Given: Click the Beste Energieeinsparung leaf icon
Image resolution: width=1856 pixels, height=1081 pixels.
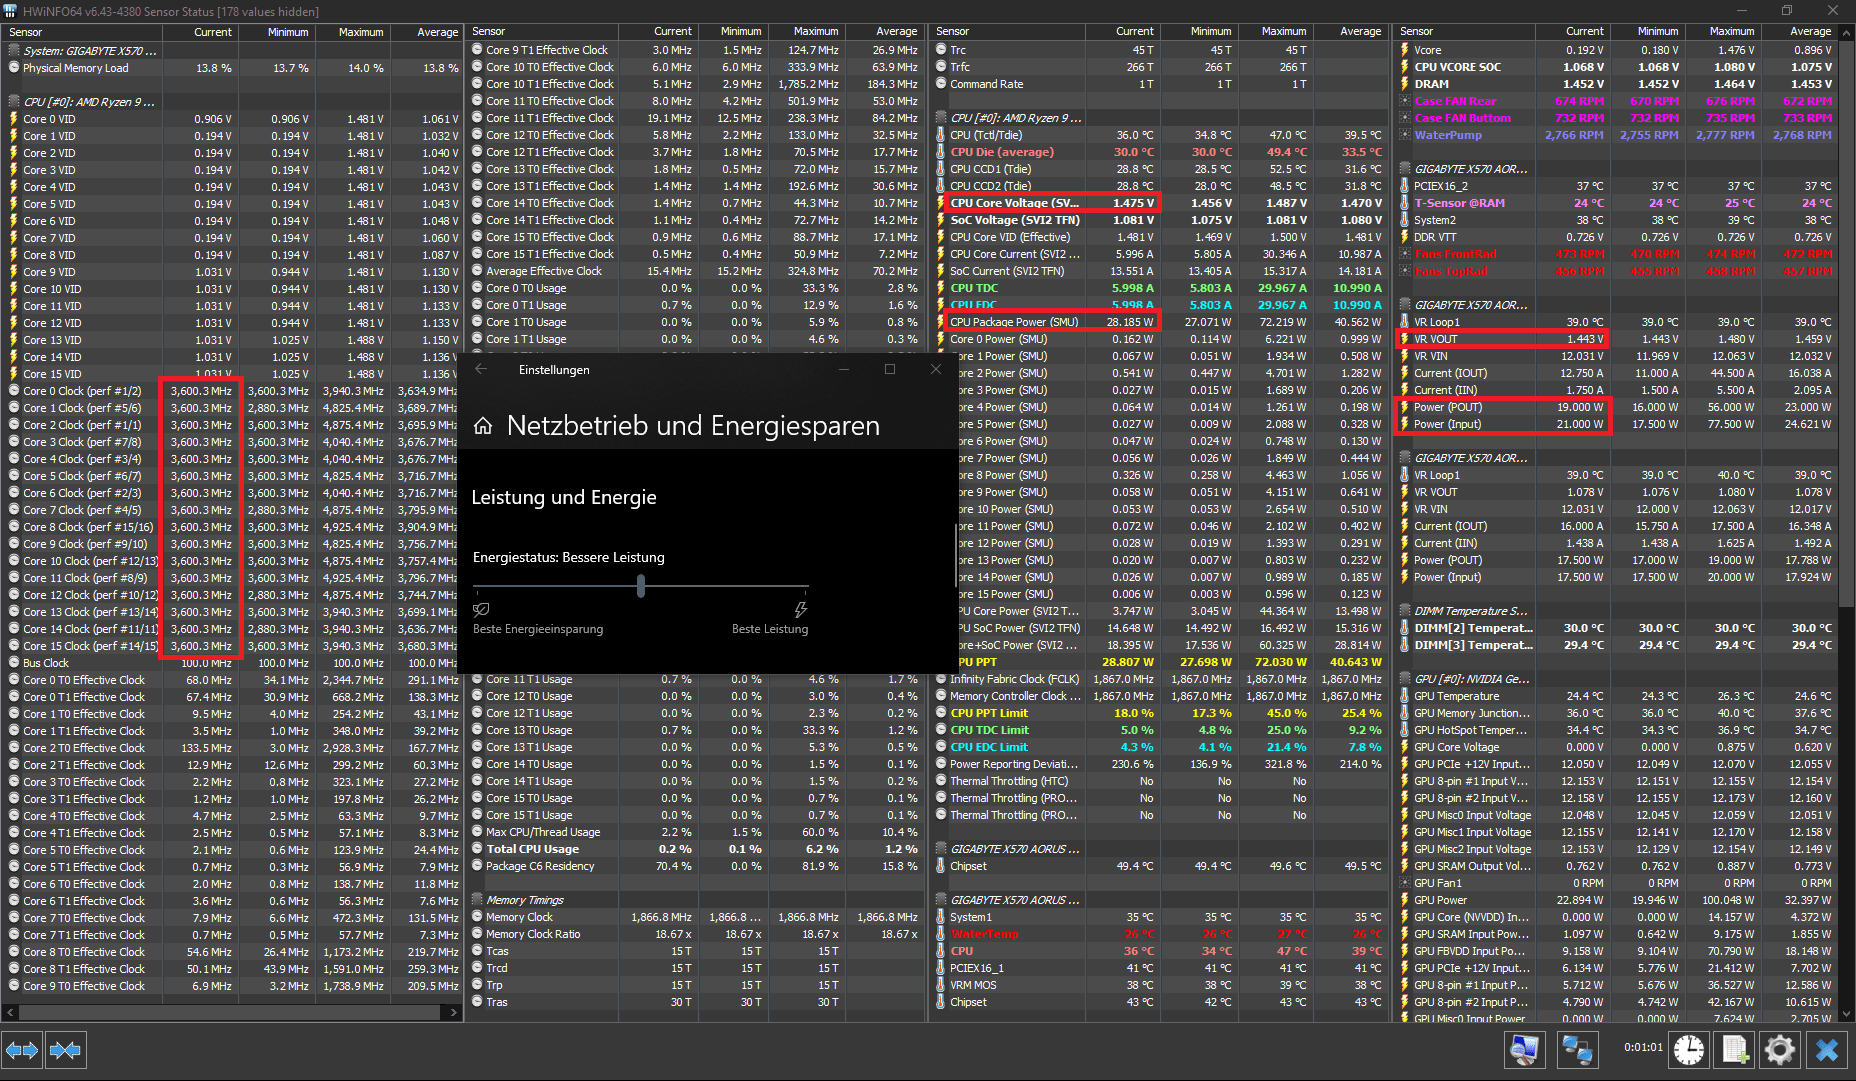Looking at the screenshot, I should [481, 609].
